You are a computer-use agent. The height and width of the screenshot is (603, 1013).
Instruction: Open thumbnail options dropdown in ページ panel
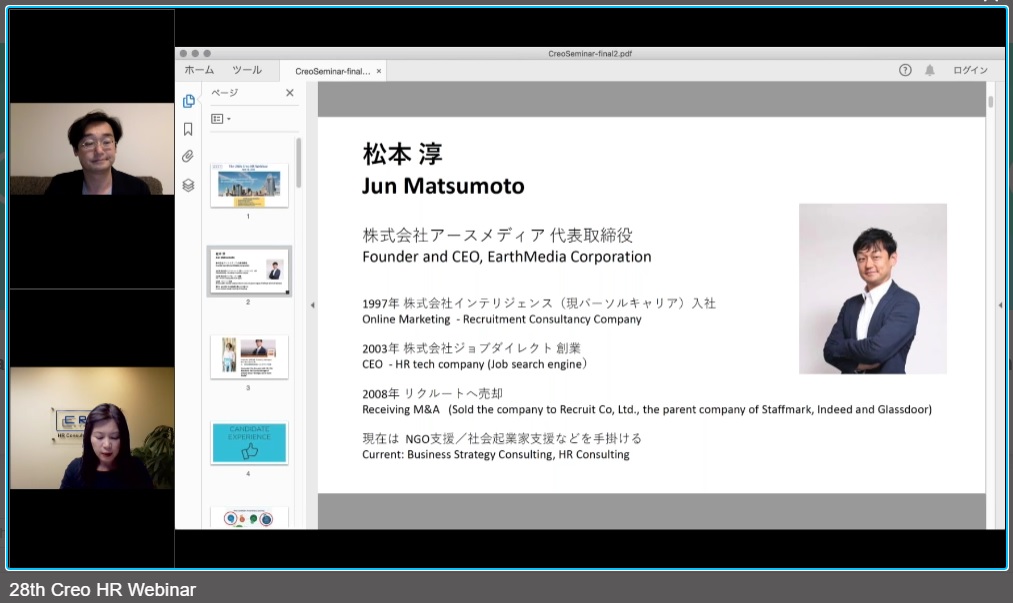[221, 119]
